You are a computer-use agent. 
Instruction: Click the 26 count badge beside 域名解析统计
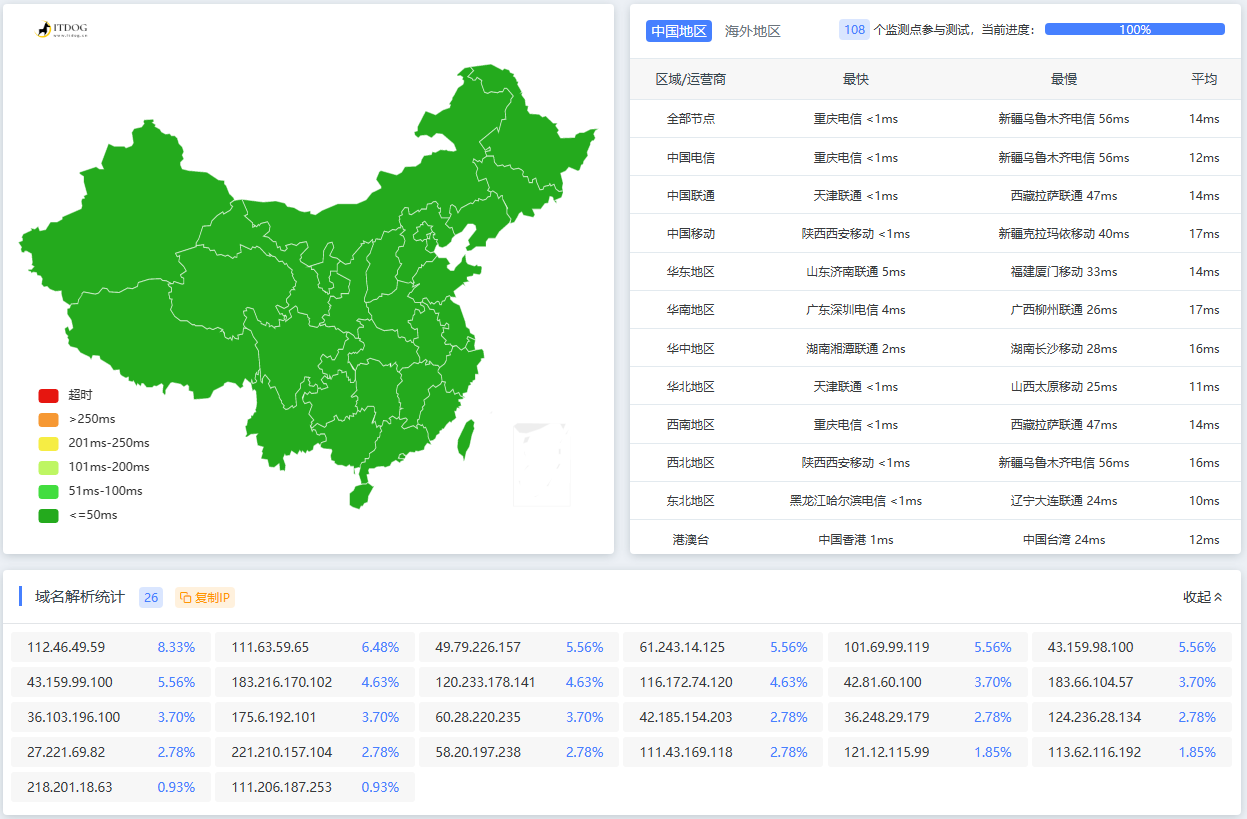point(151,598)
